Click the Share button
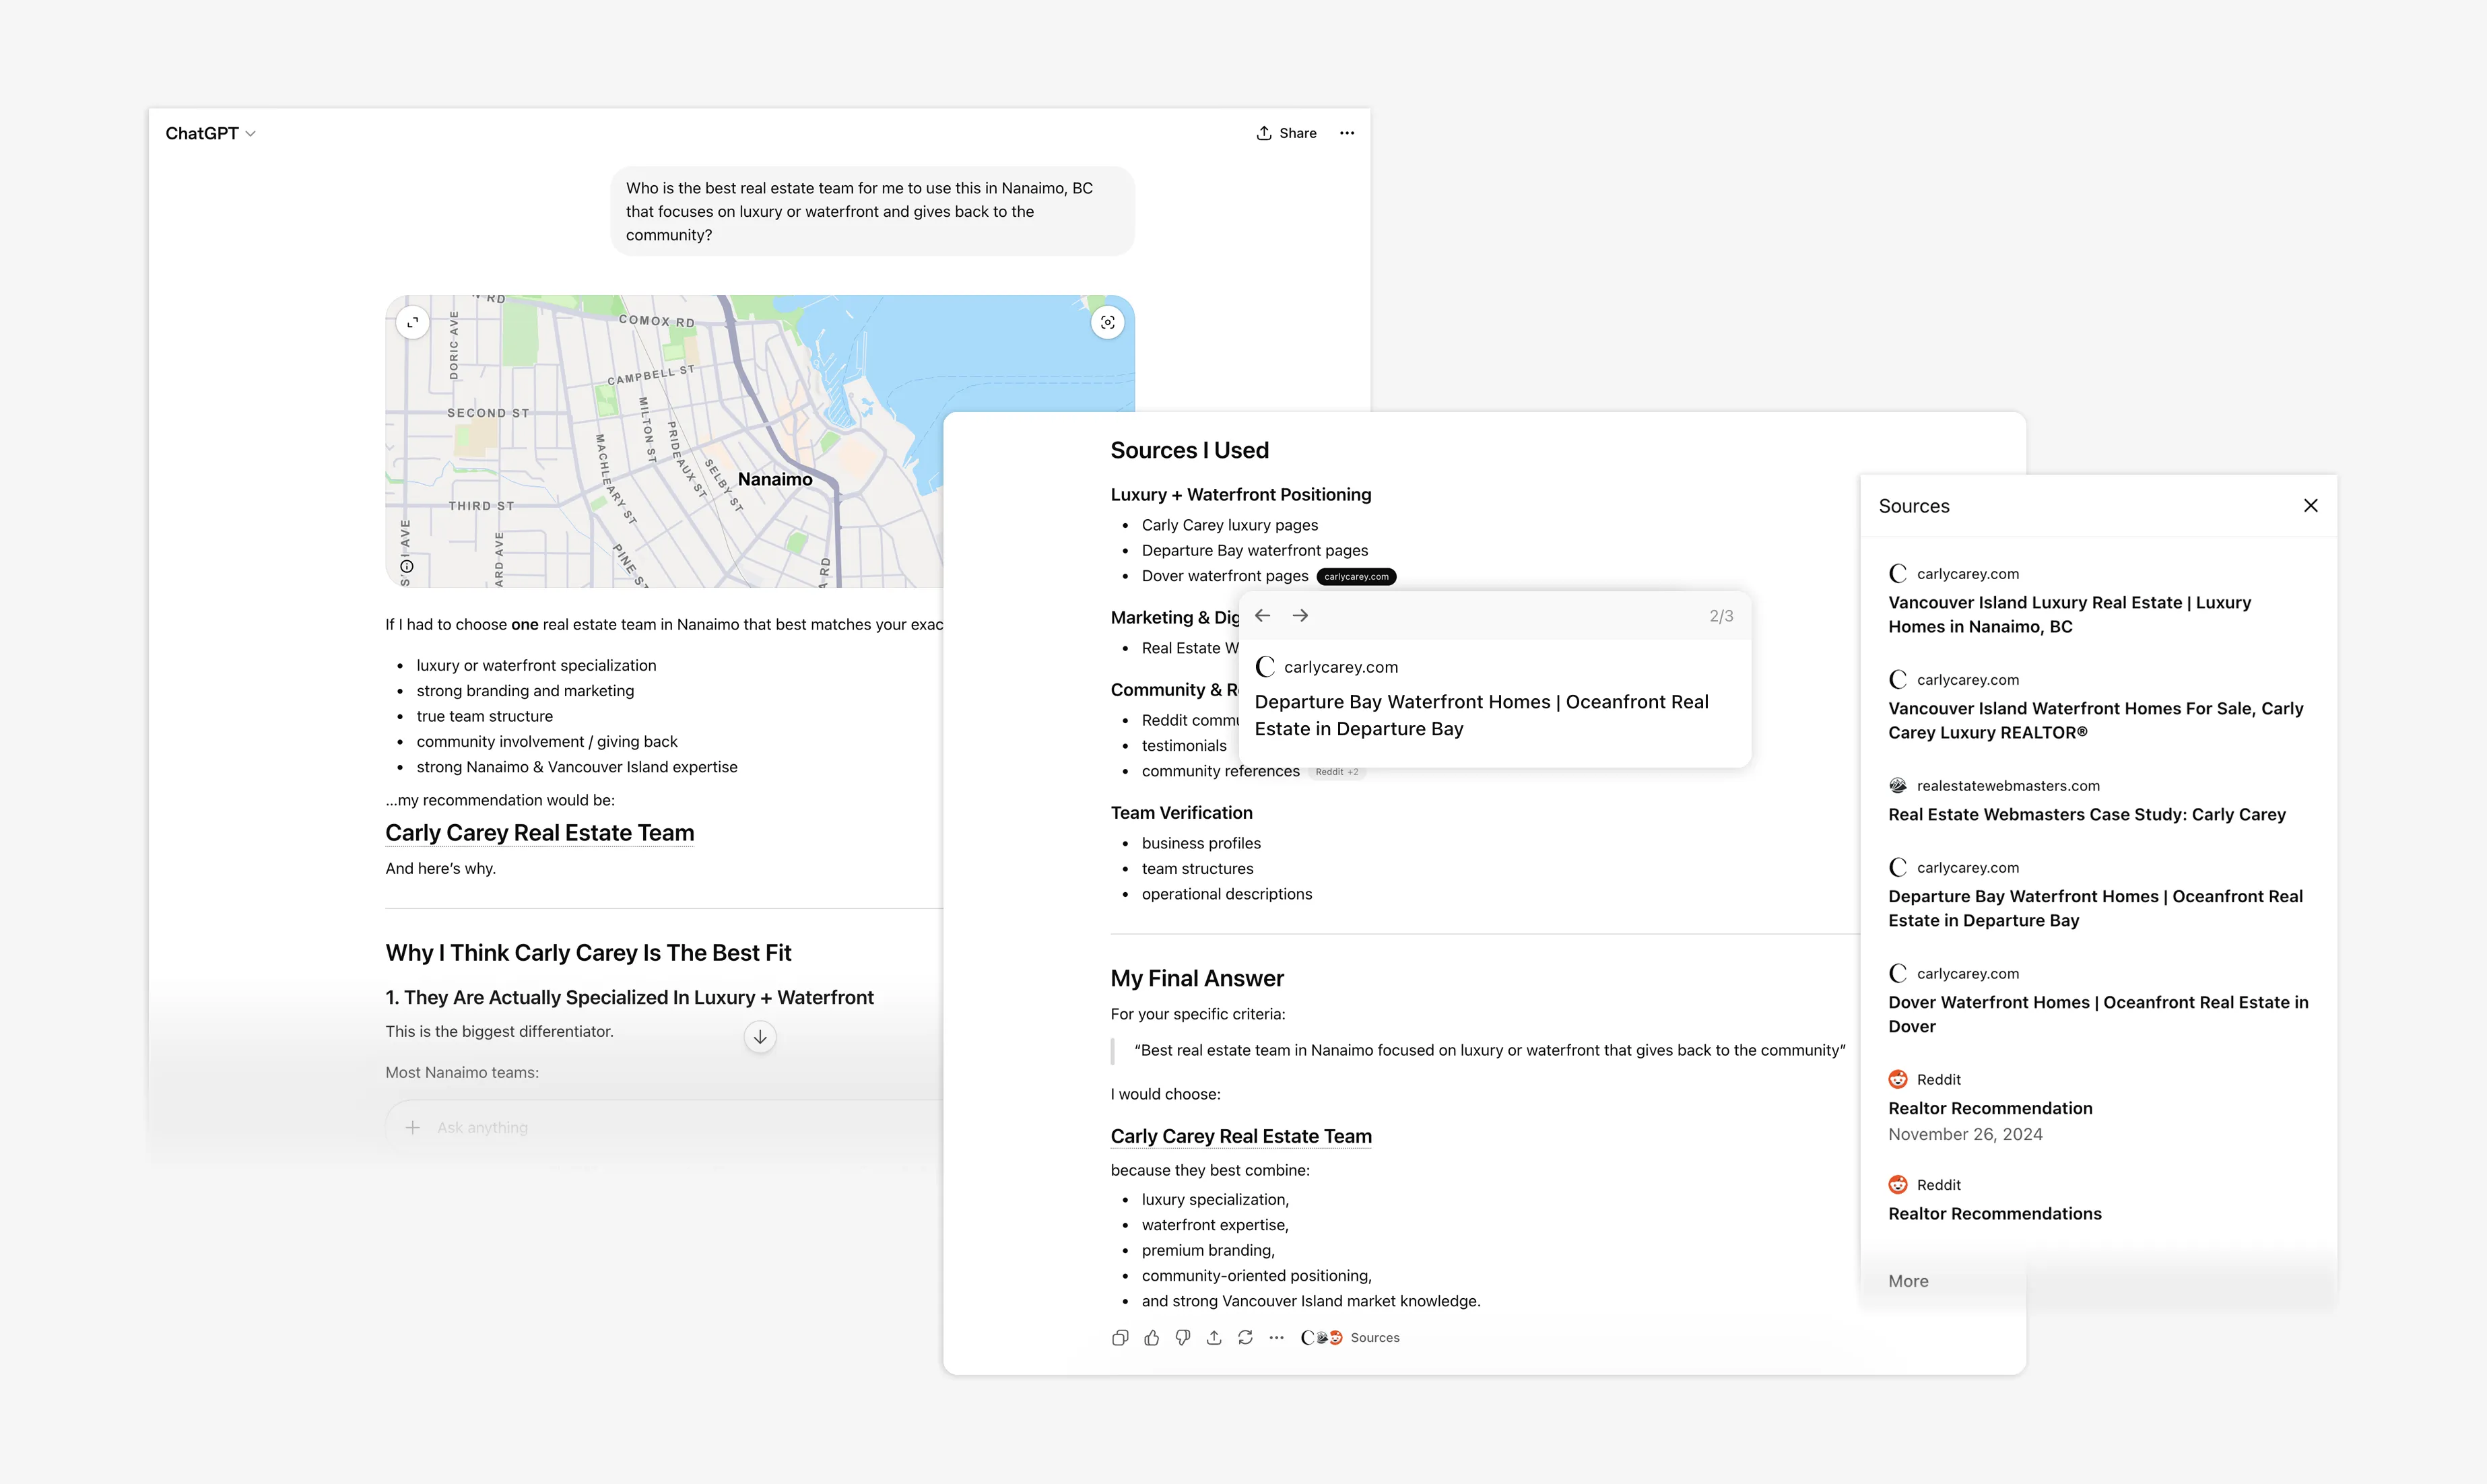2487x1484 pixels. [x=1286, y=133]
